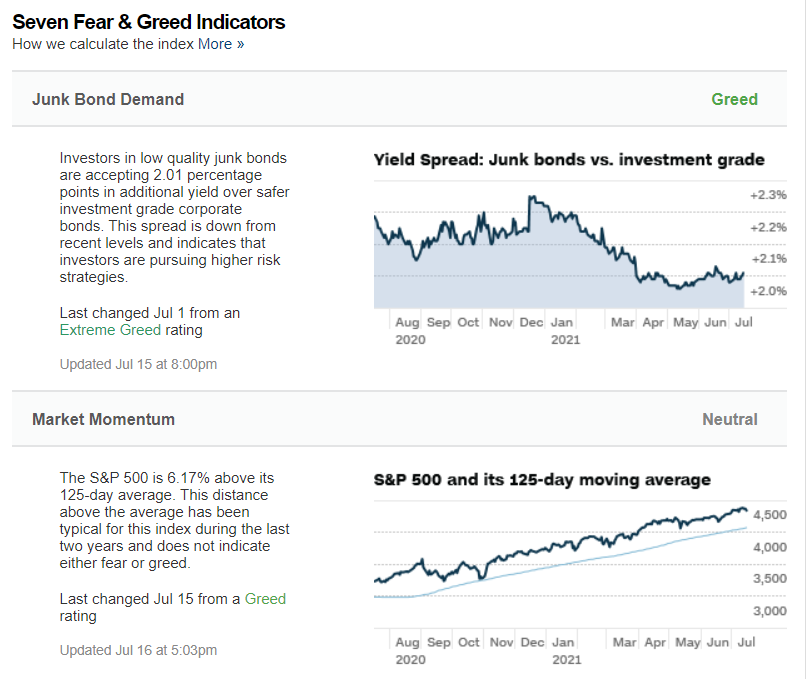Click the 'Updated Jul 16 at 5:03pm' timestamp
This screenshot has width=806, height=679.
(138, 650)
